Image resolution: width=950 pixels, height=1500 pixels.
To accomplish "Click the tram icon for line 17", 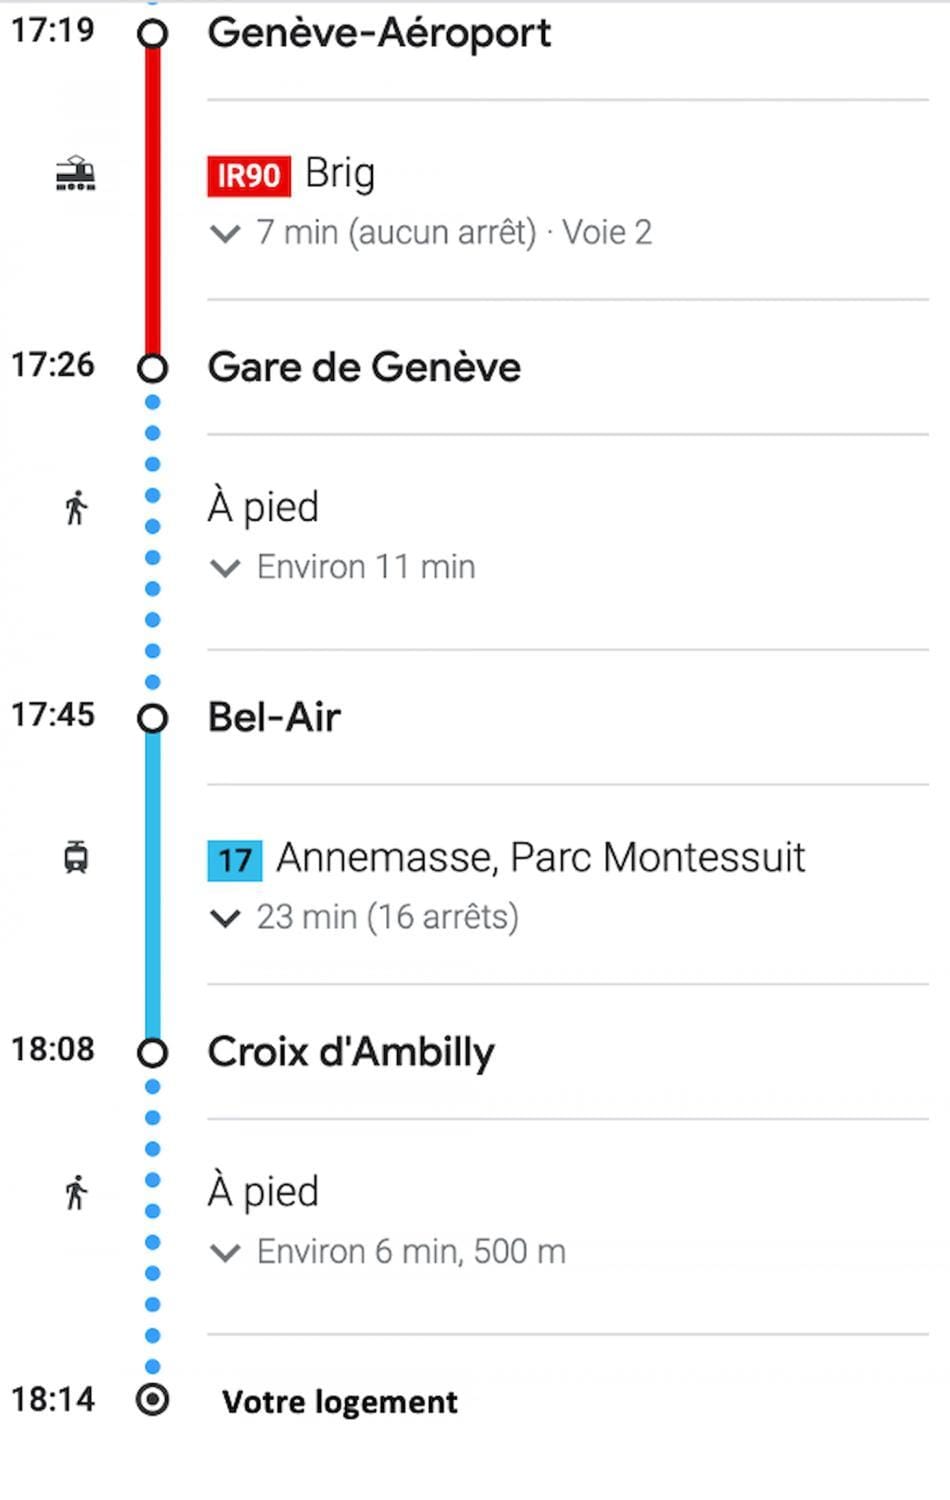I will tap(76, 858).
